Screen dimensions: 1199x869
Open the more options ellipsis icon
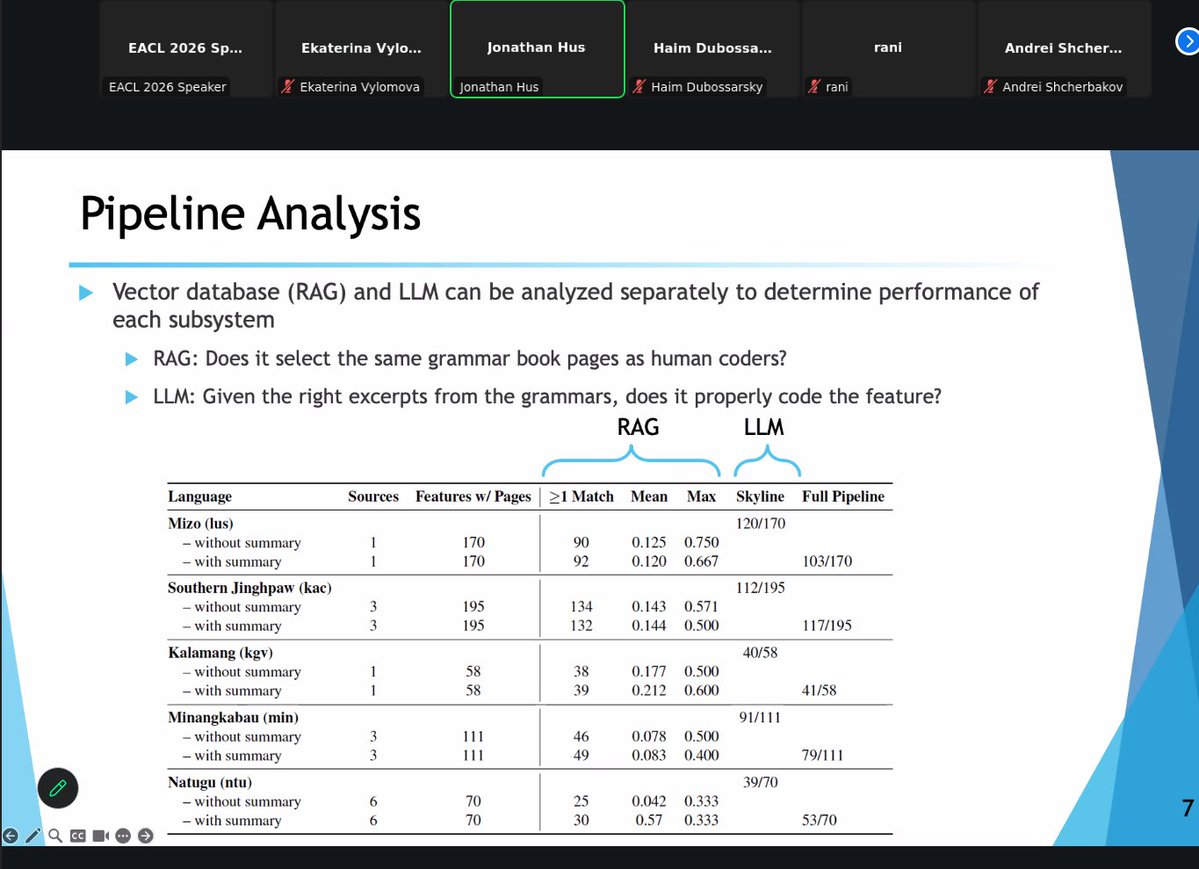[x=123, y=836]
